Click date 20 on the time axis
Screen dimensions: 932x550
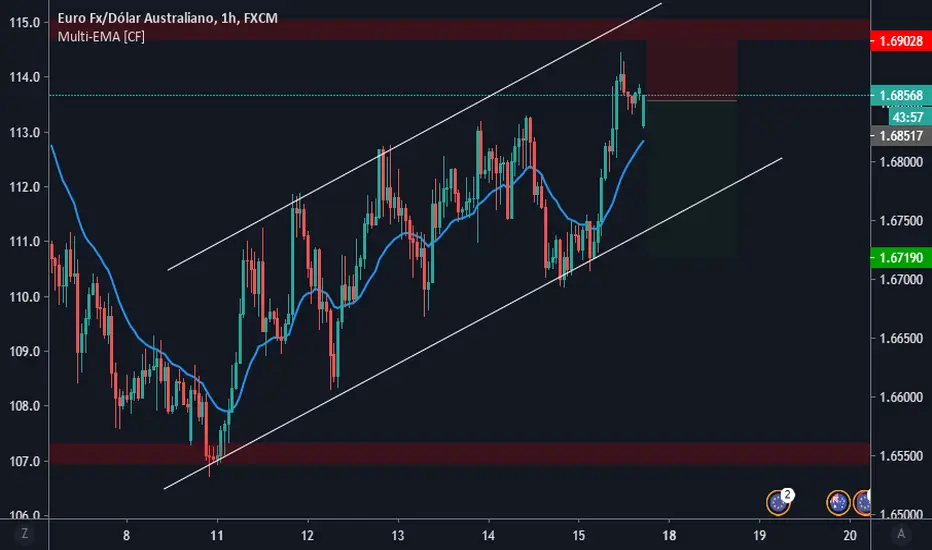(850, 536)
